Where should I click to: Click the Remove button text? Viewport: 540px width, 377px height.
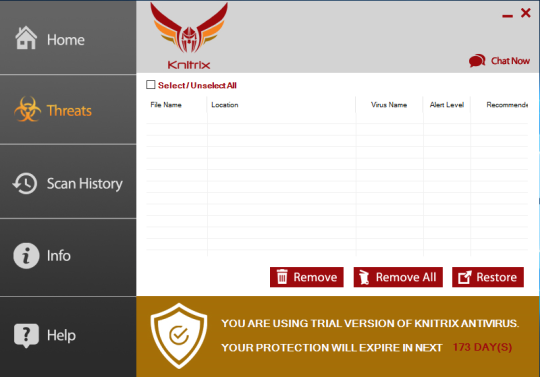[315, 277]
